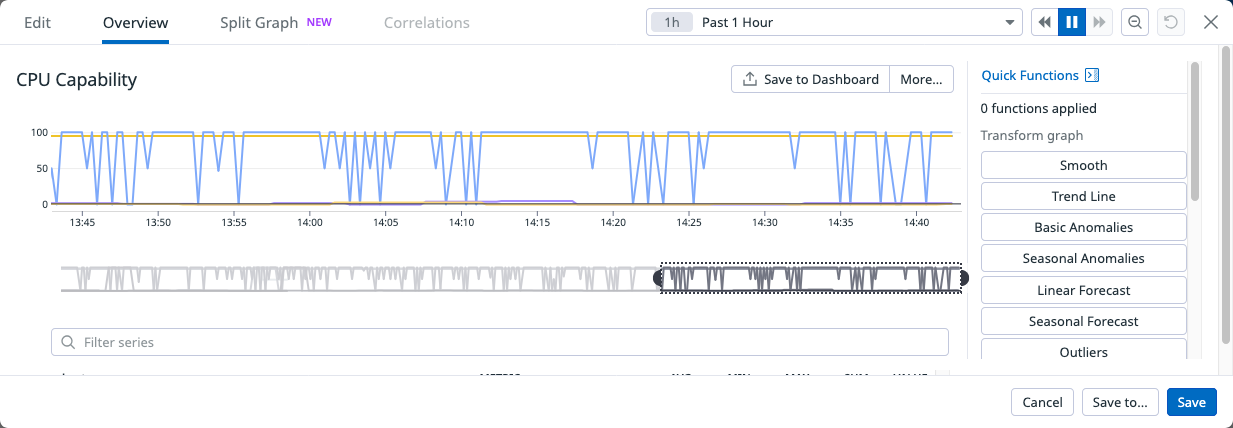The image size is (1233, 428).
Task: Rewind the time range backward
Action: click(x=1044, y=22)
